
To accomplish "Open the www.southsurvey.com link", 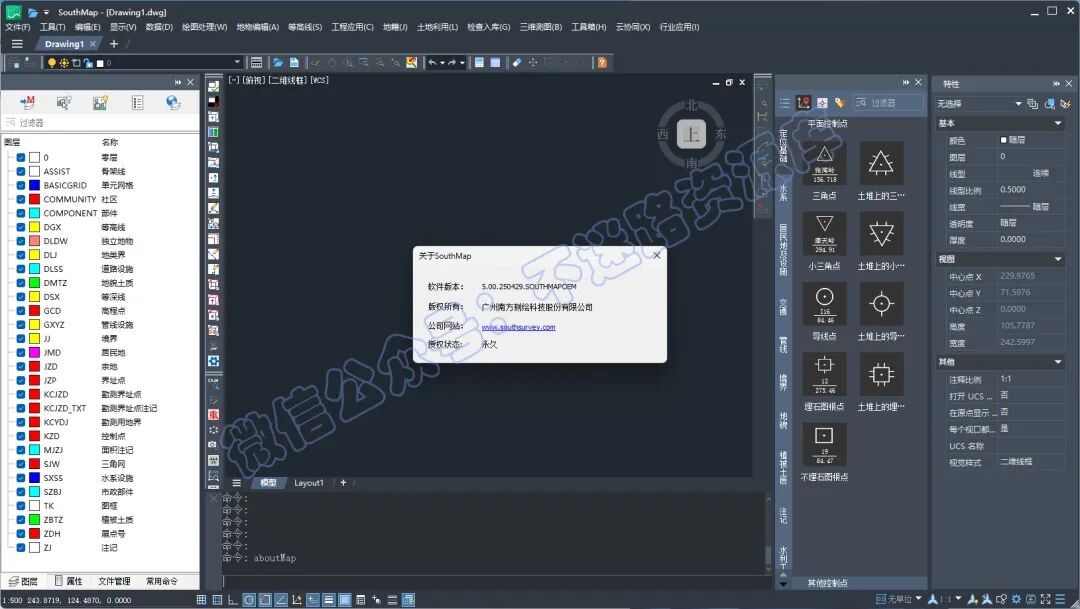I will pos(518,327).
